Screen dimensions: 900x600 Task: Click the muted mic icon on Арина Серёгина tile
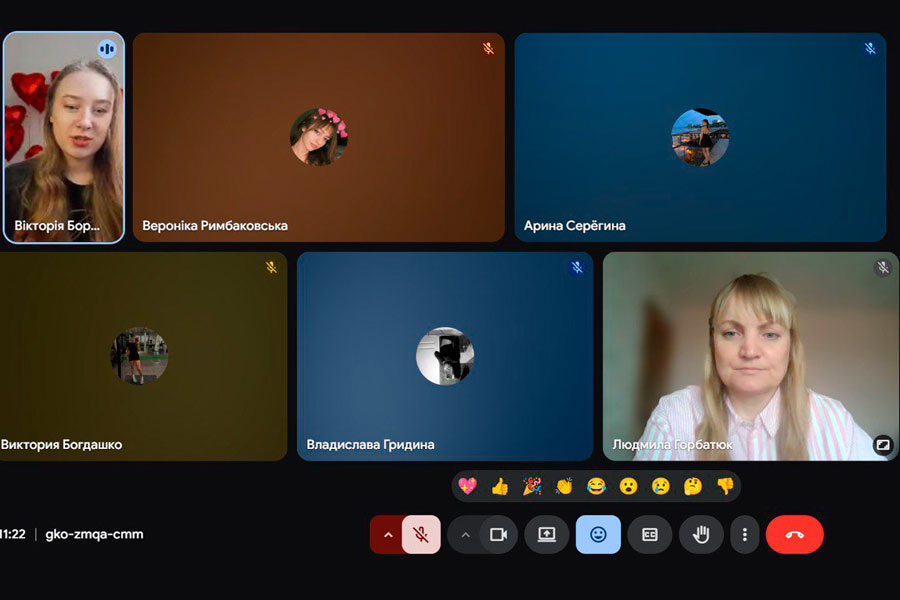coord(870,48)
